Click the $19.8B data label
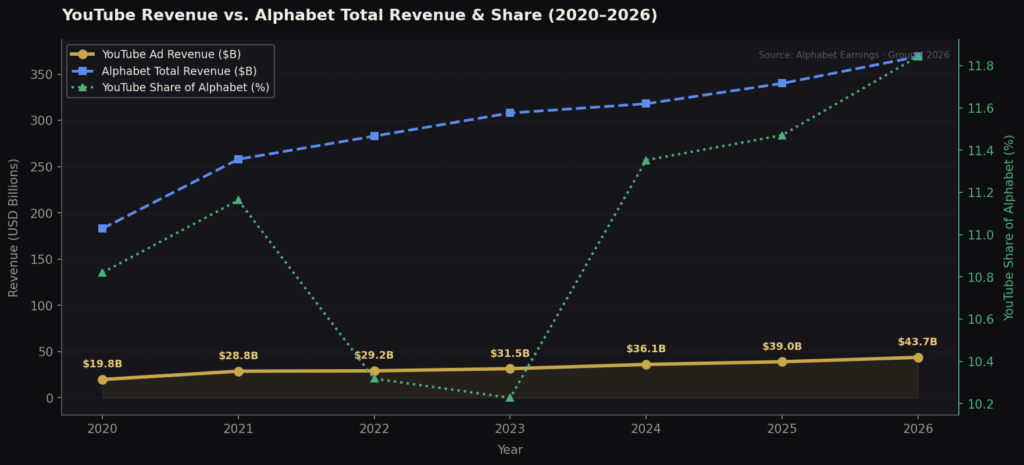The width and height of the screenshot is (1024, 465). click(x=103, y=364)
